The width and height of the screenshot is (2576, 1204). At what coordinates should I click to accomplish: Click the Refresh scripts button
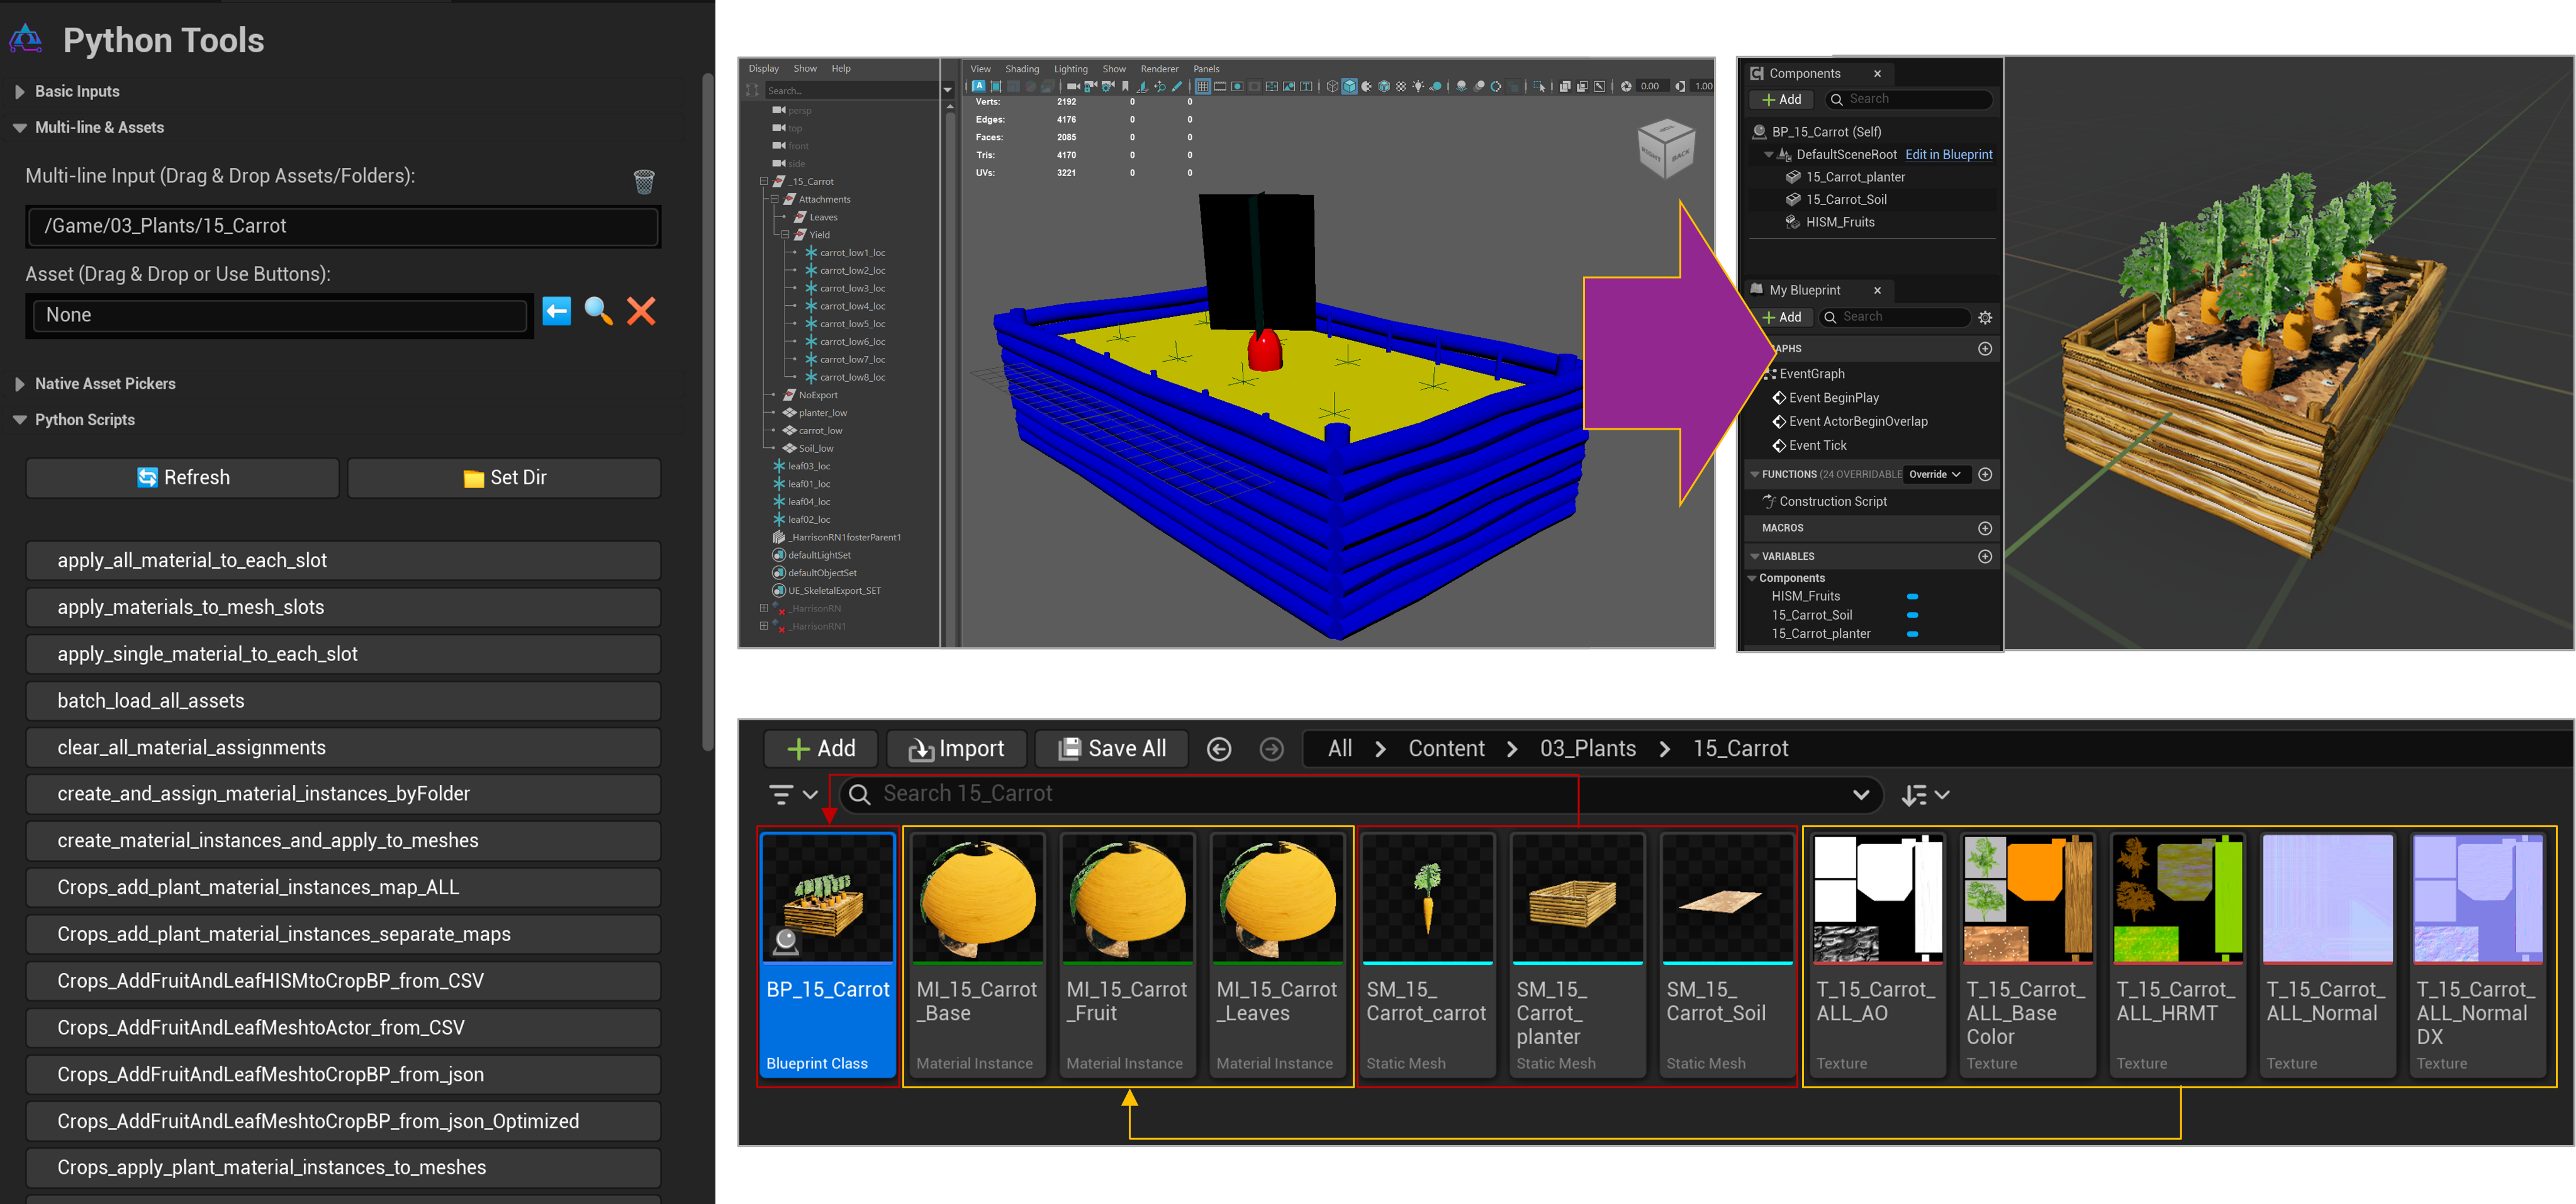182,478
